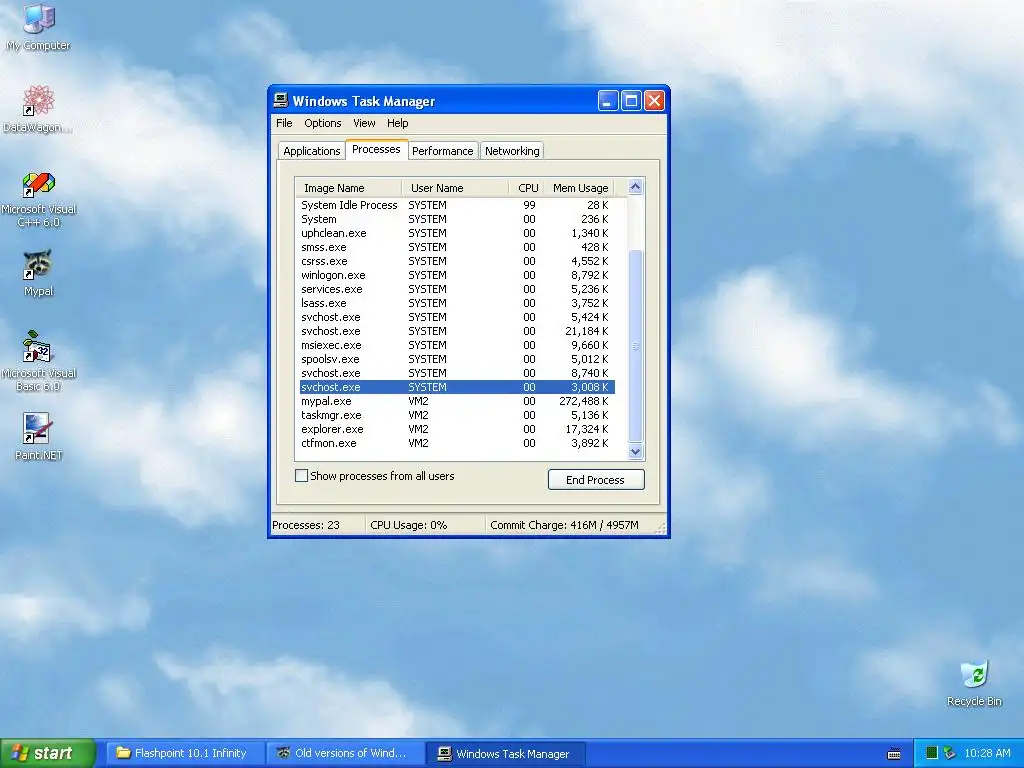
Task: Select the taskmgr.exe process
Action: [x=456, y=415]
